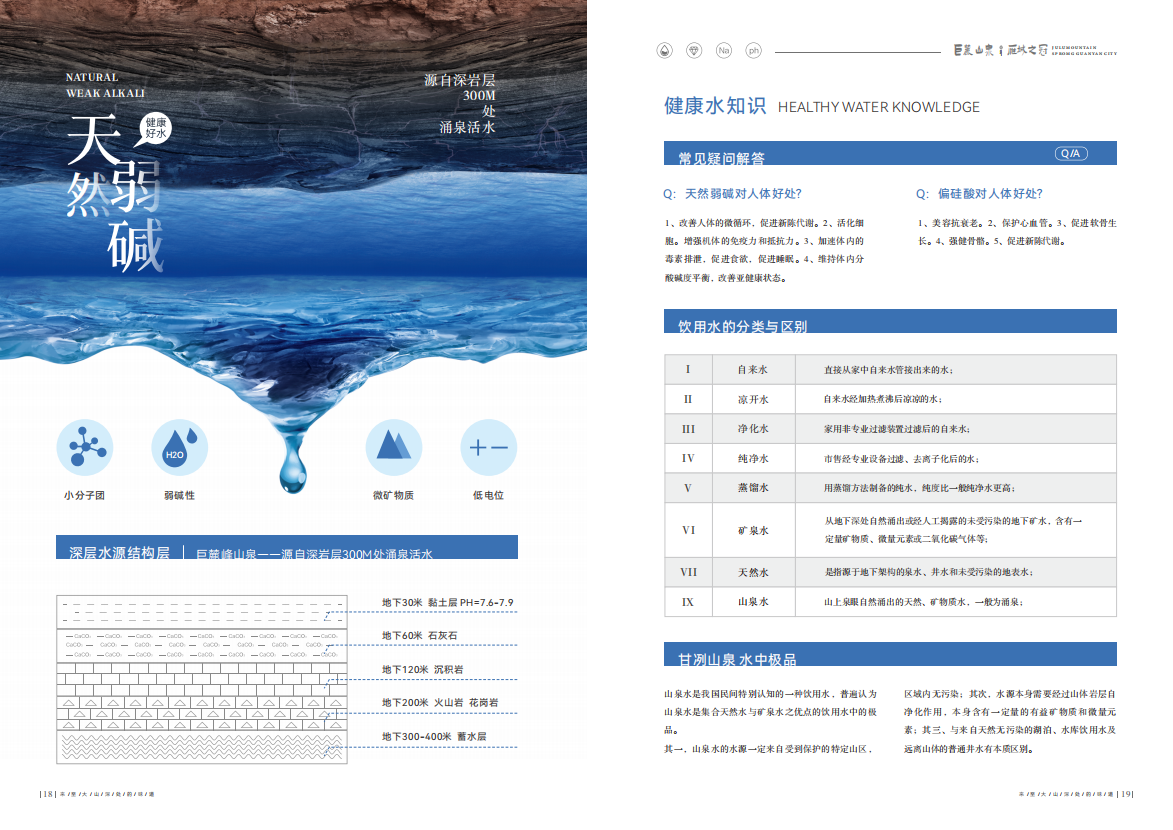
Task: Click the 地下30米 黏土层 label
Action: point(447,603)
